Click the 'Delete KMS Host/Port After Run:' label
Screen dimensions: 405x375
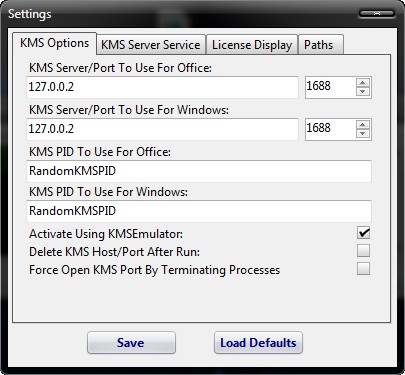[x=114, y=252]
